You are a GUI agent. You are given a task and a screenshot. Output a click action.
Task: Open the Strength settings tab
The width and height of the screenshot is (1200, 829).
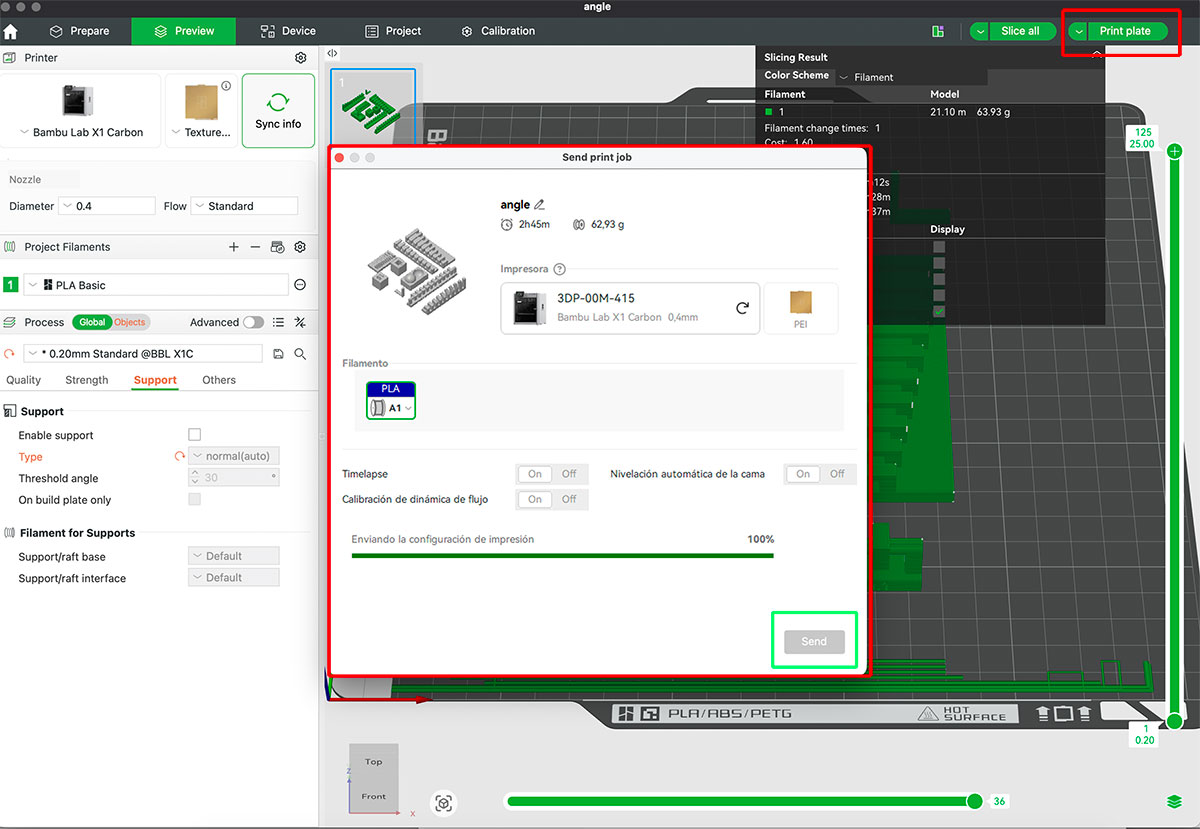(87, 380)
